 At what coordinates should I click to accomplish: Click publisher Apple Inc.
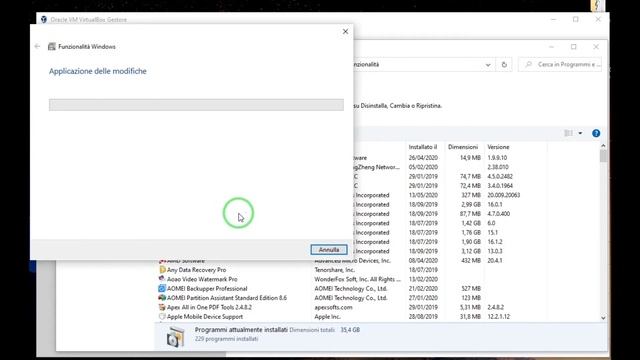[328, 317]
